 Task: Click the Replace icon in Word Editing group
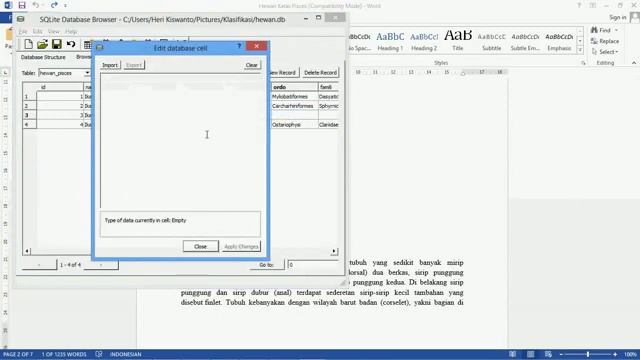pos(594,41)
